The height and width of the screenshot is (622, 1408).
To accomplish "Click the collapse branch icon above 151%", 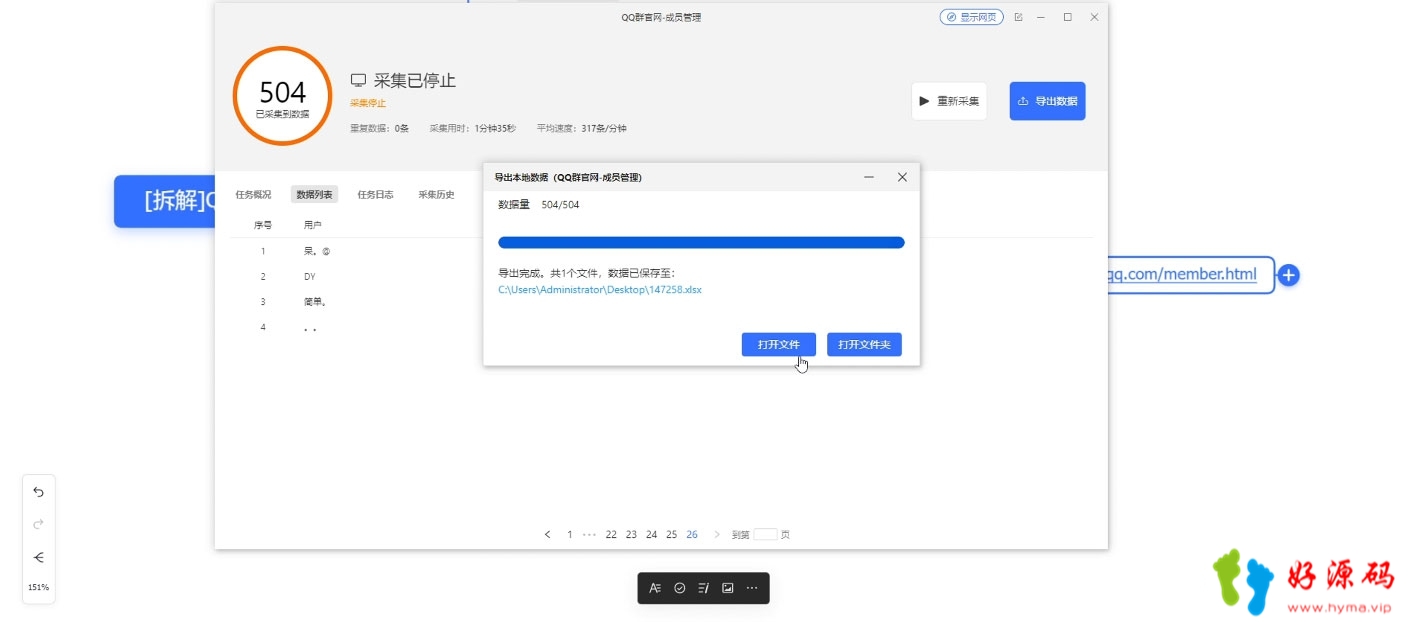I will tap(38, 557).
